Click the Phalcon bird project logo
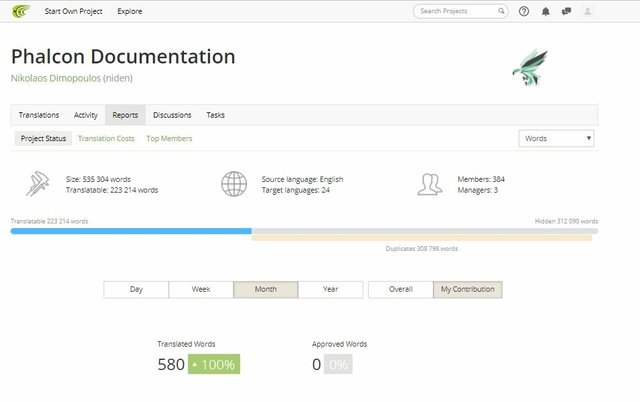The height and width of the screenshot is (402, 640). tap(530, 67)
